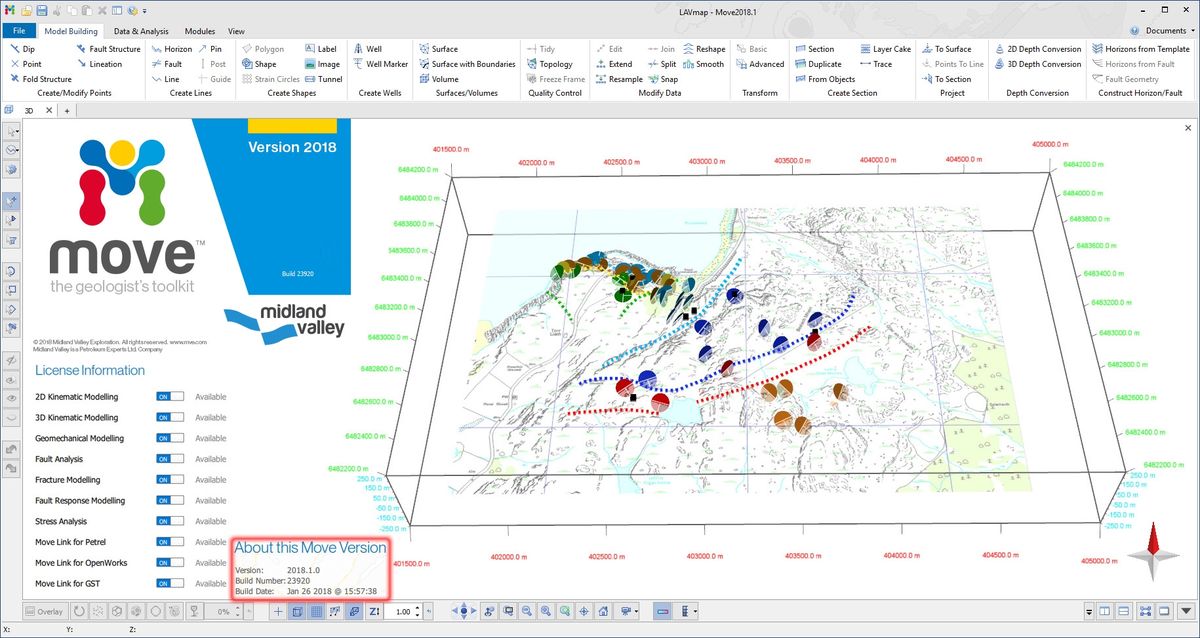
Task: Switch to the Data & Analysis tab
Action: pyautogui.click(x=142, y=31)
